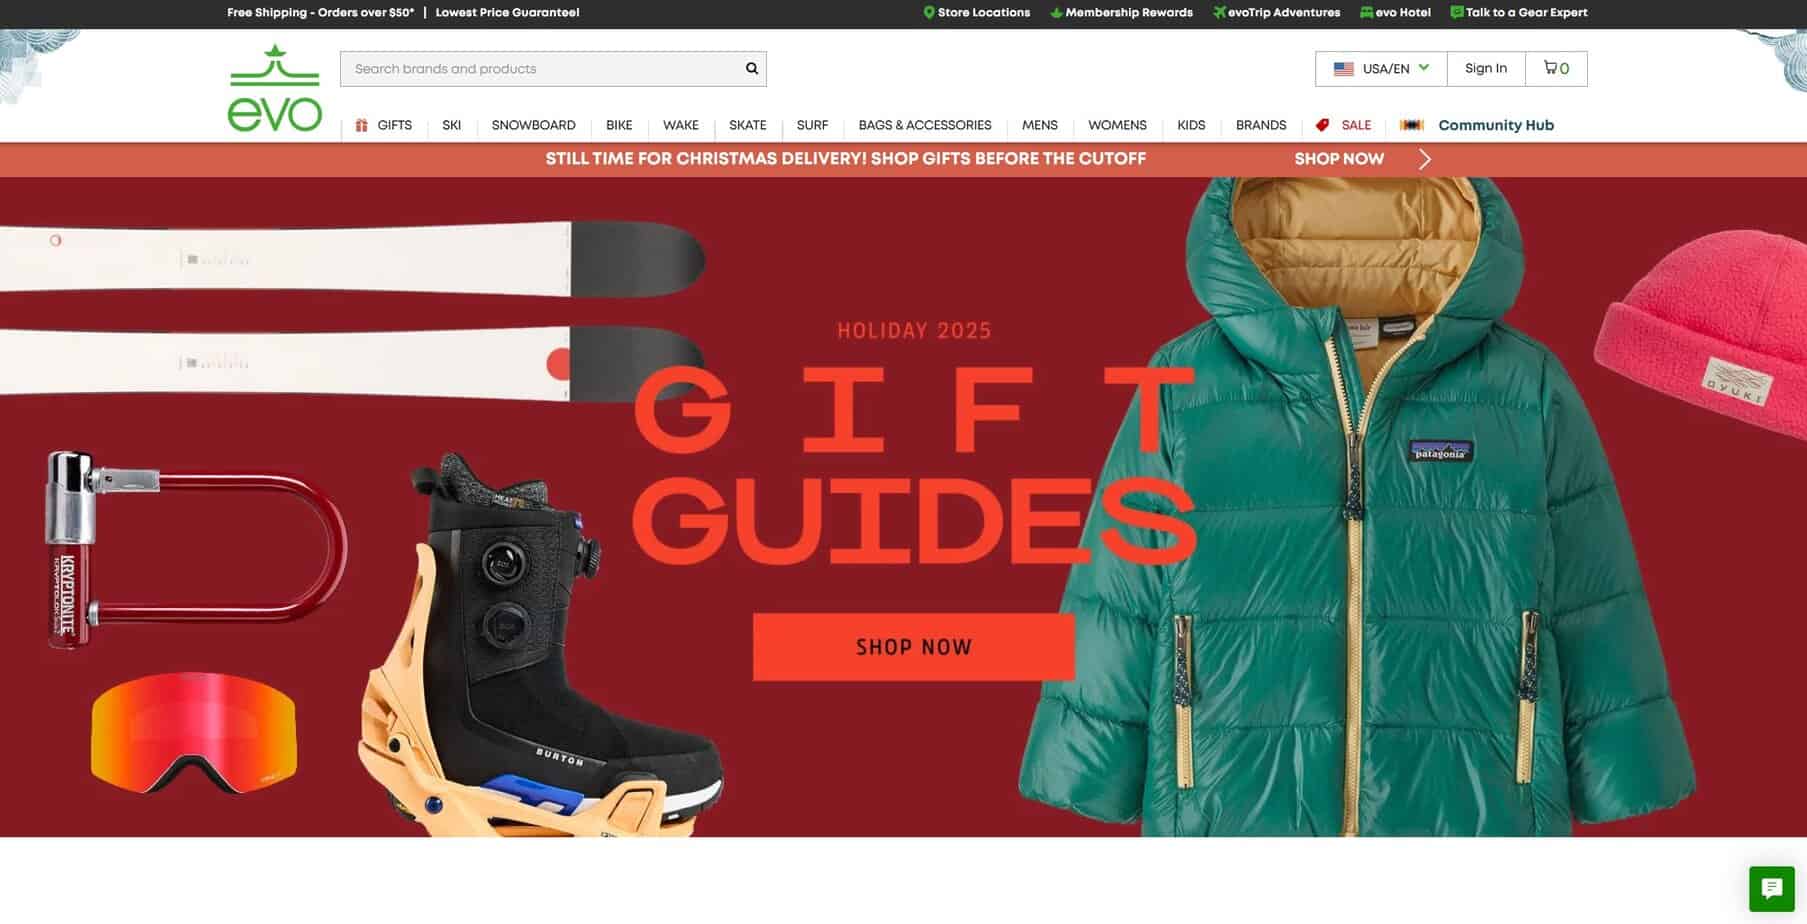The height and width of the screenshot is (924, 1807).
Task: Focus the search brands and products field
Action: click(540, 69)
